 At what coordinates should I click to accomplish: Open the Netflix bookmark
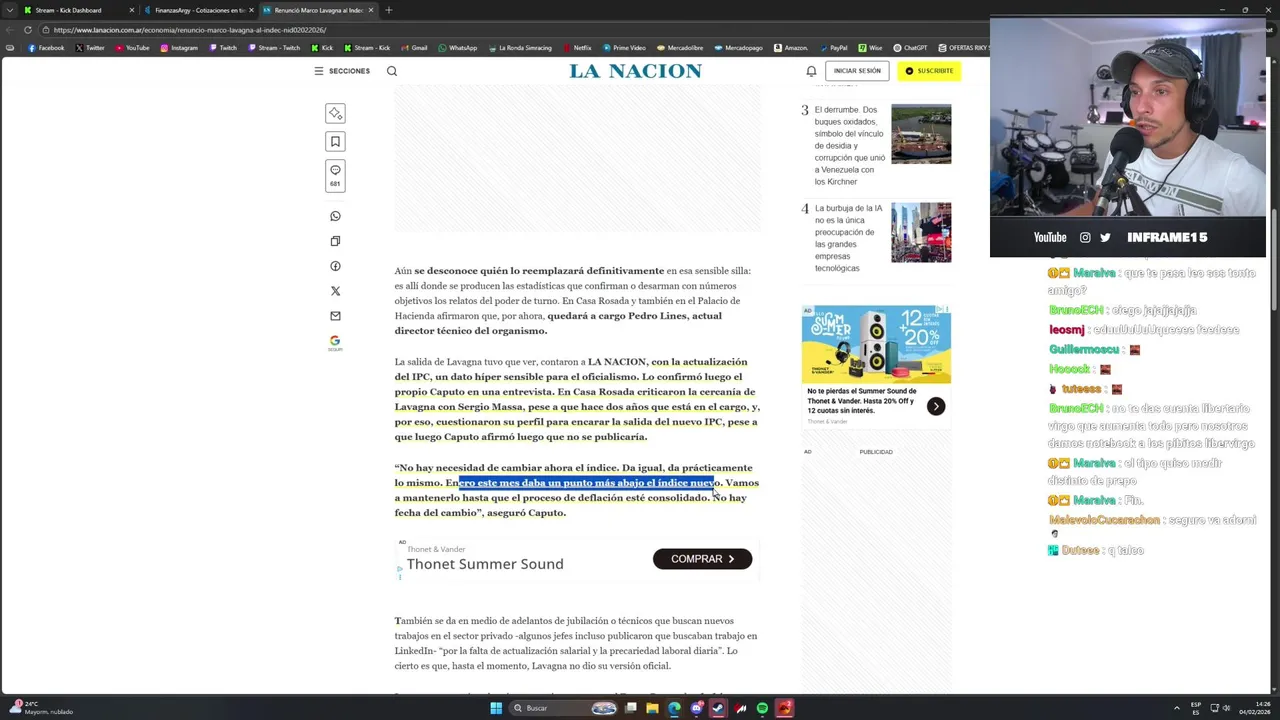click(577, 48)
